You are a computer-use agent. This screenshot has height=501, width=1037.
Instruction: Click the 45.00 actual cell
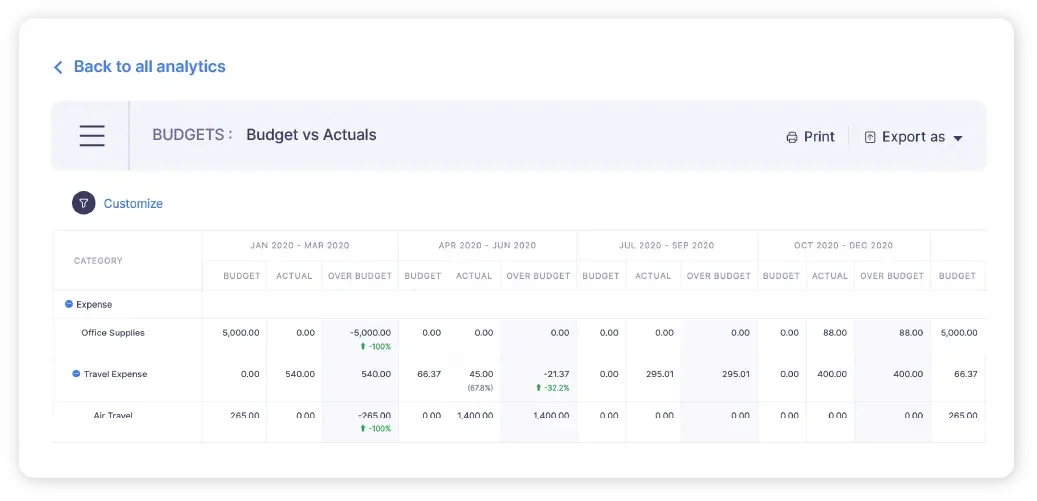tap(480, 374)
